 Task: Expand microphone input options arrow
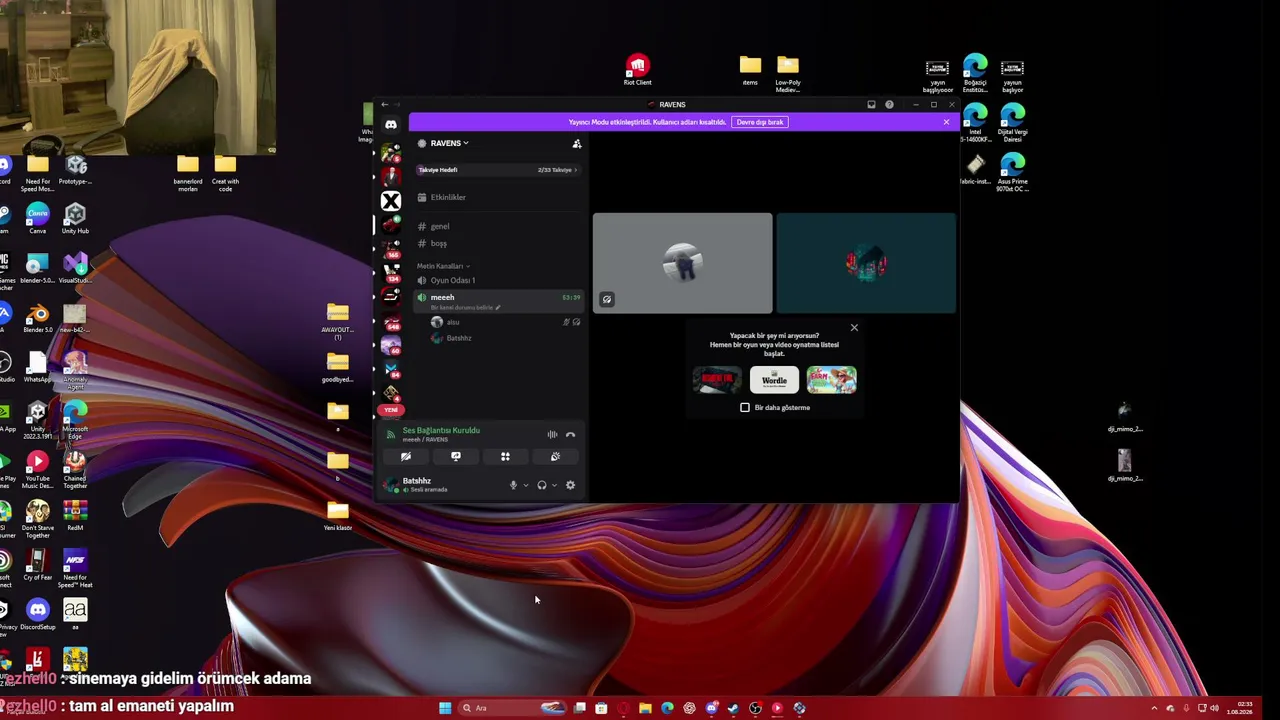[x=526, y=486]
